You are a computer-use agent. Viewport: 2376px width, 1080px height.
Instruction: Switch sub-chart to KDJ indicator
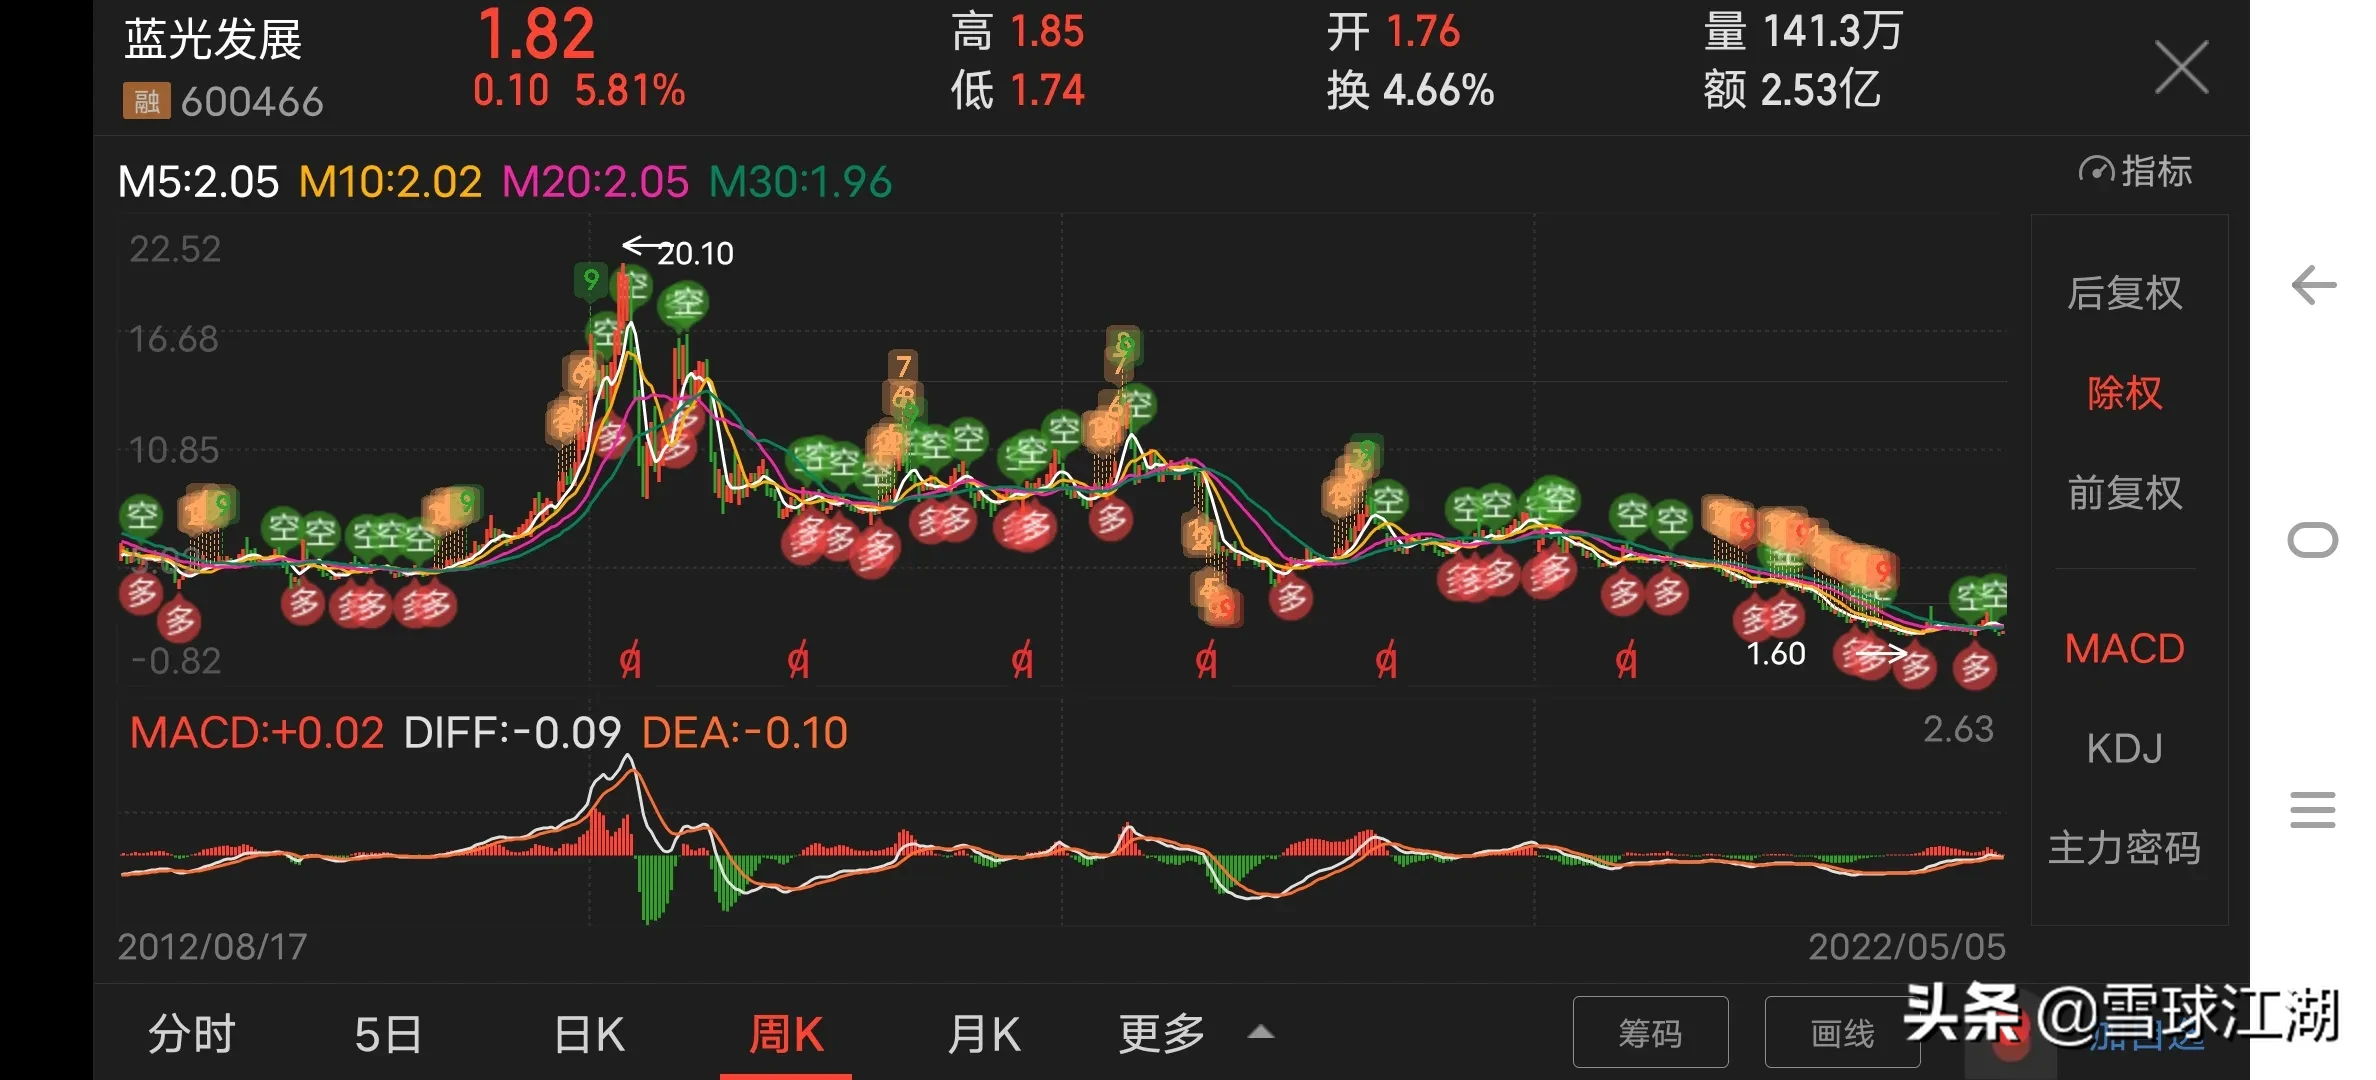2124,748
